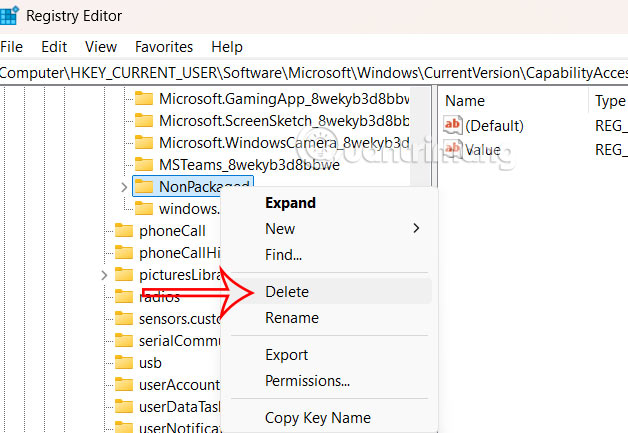The image size is (628, 433).
Task: Choose Rename in the context menu
Action: pyautogui.click(x=292, y=318)
